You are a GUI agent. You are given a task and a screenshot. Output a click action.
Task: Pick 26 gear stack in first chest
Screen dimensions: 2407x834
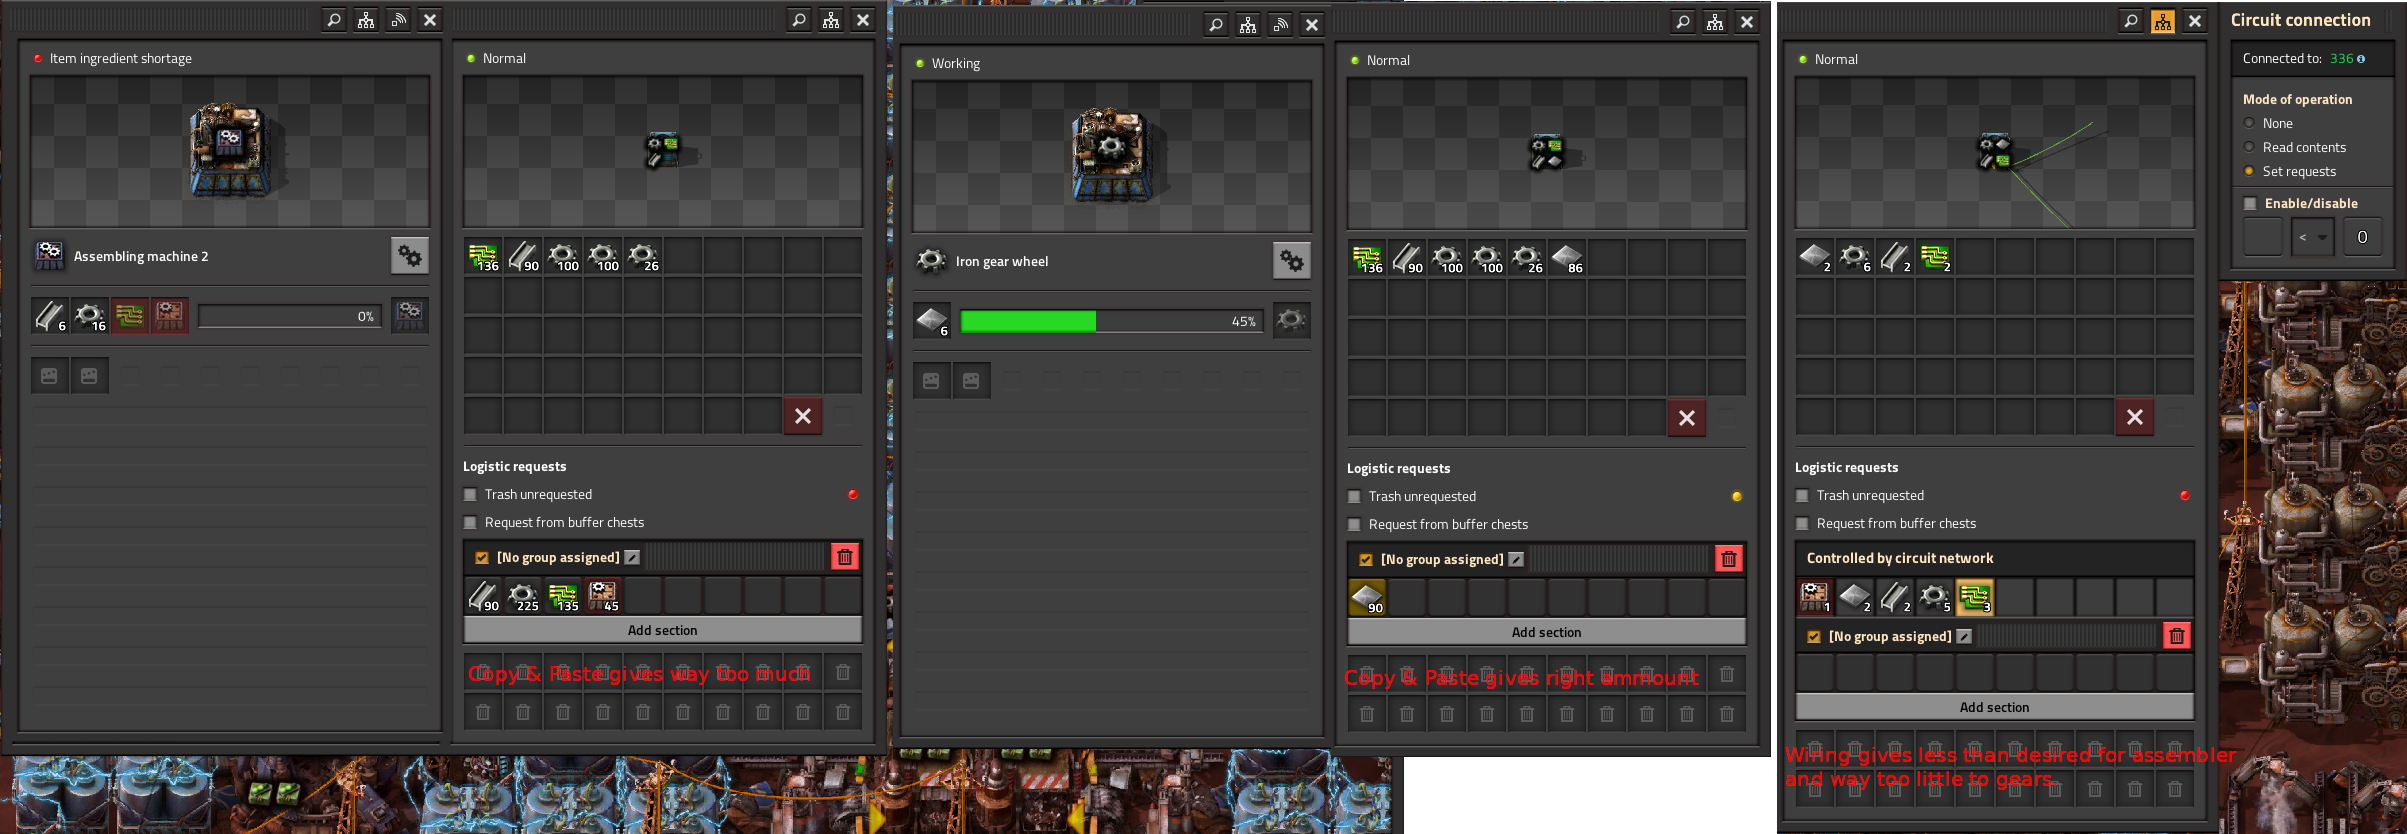tap(643, 256)
